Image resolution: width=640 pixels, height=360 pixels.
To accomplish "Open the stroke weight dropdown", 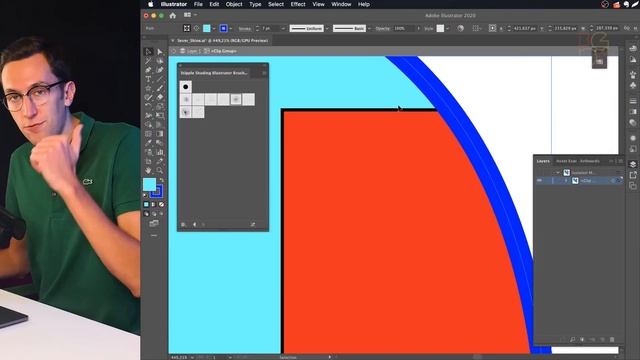I will 283,29.
